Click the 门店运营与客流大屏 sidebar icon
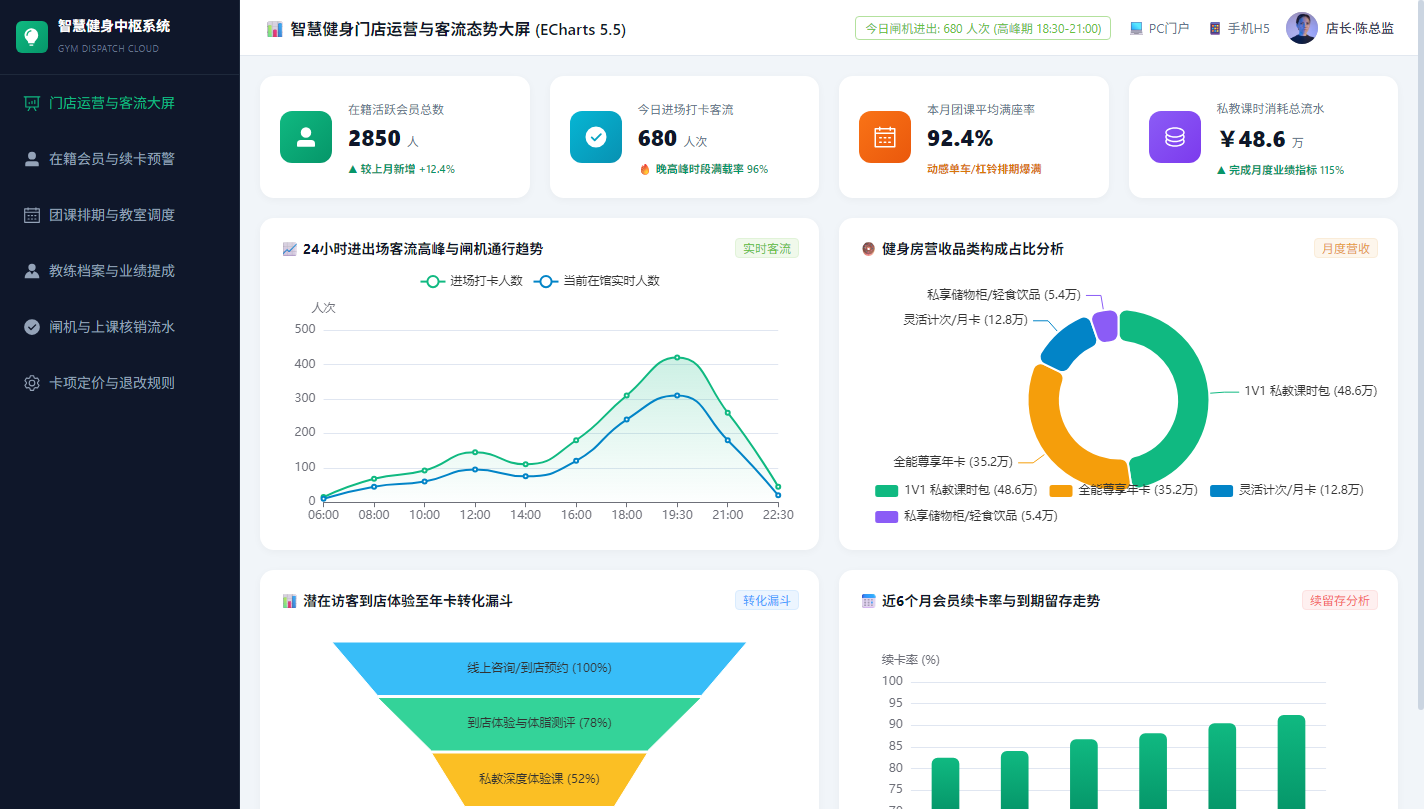Image resolution: width=1424 pixels, height=809 pixels. tap(32, 103)
